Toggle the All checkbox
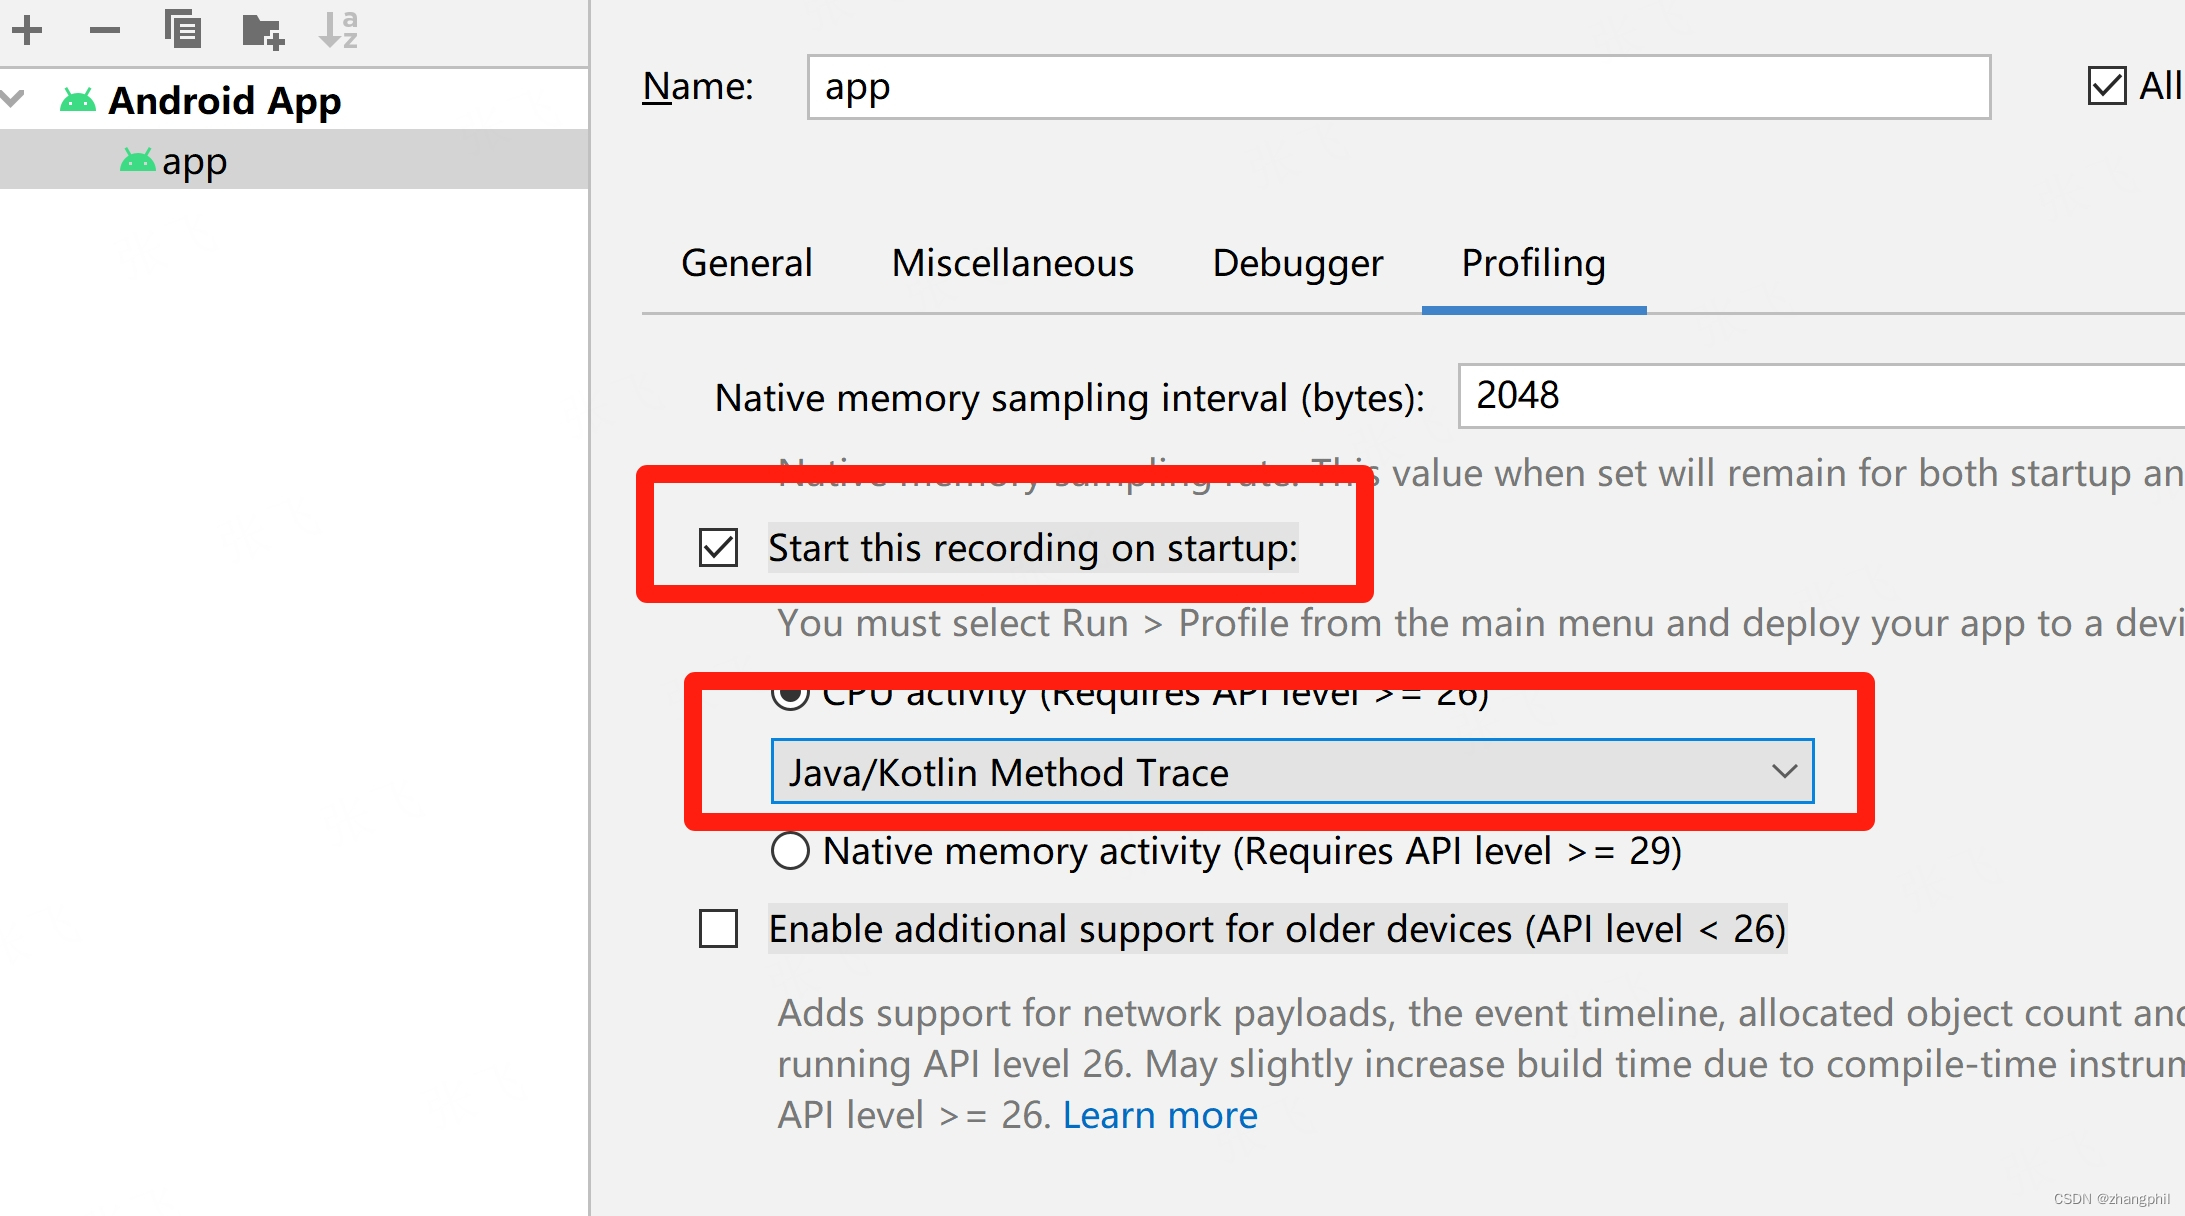Screen dimensions: 2185x1216 point(2106,87)
